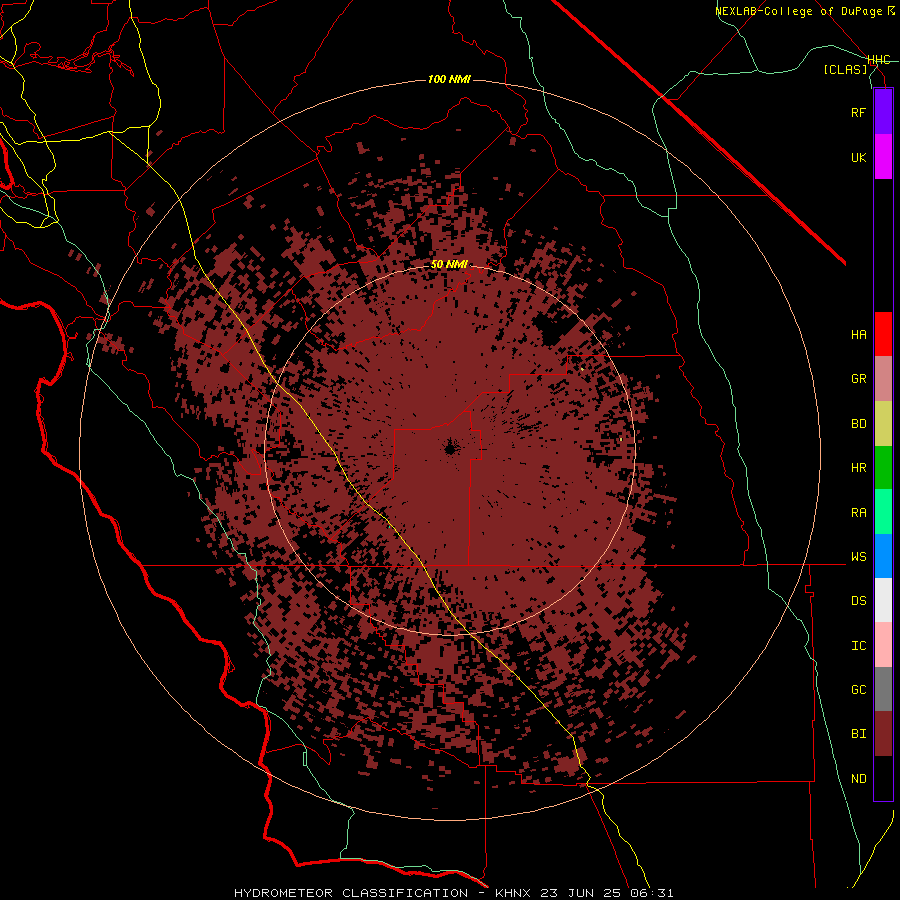900x900 pixels.
Task: Click the WS legend label
Action: [x=859, y=557]
